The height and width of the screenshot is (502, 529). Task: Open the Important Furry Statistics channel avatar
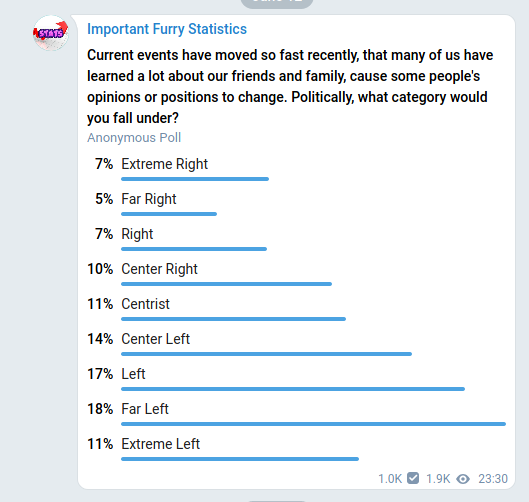coord(51,33)
